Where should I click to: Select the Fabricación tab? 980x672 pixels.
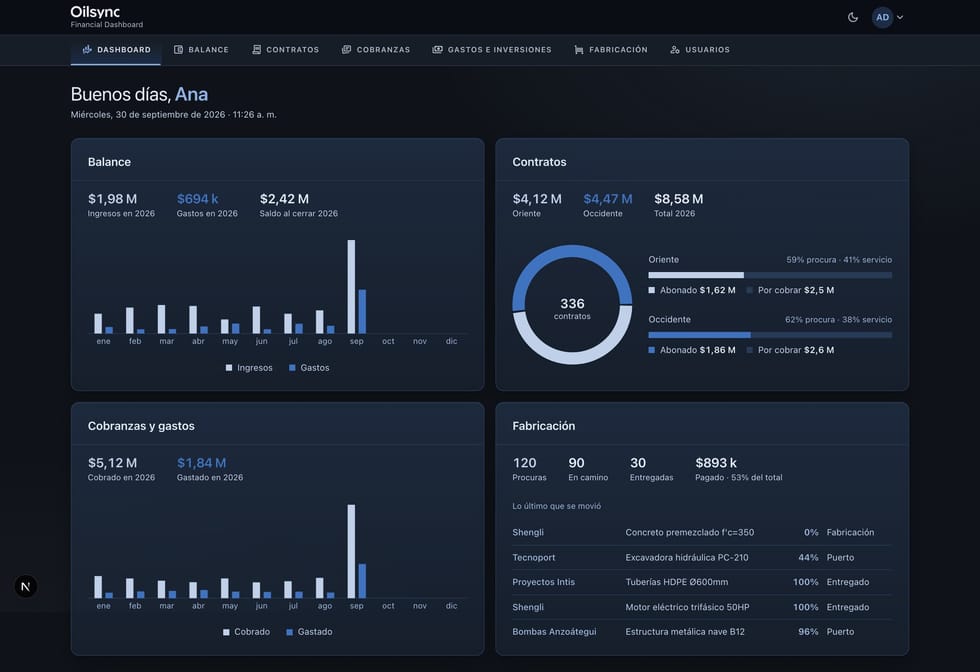[611, 50]
